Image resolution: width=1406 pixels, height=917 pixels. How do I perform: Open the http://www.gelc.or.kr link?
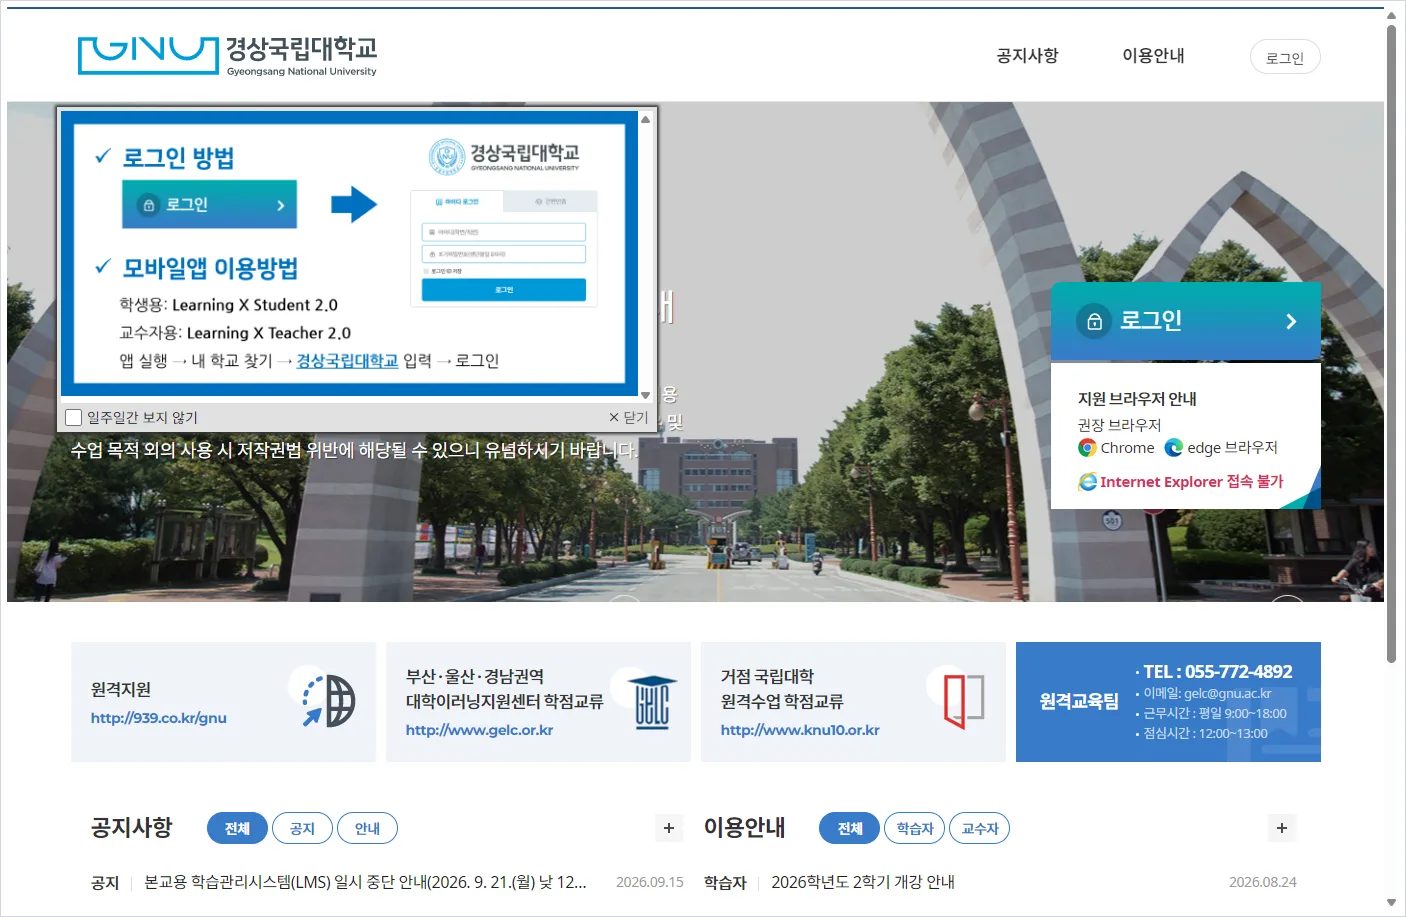[479, 730]
